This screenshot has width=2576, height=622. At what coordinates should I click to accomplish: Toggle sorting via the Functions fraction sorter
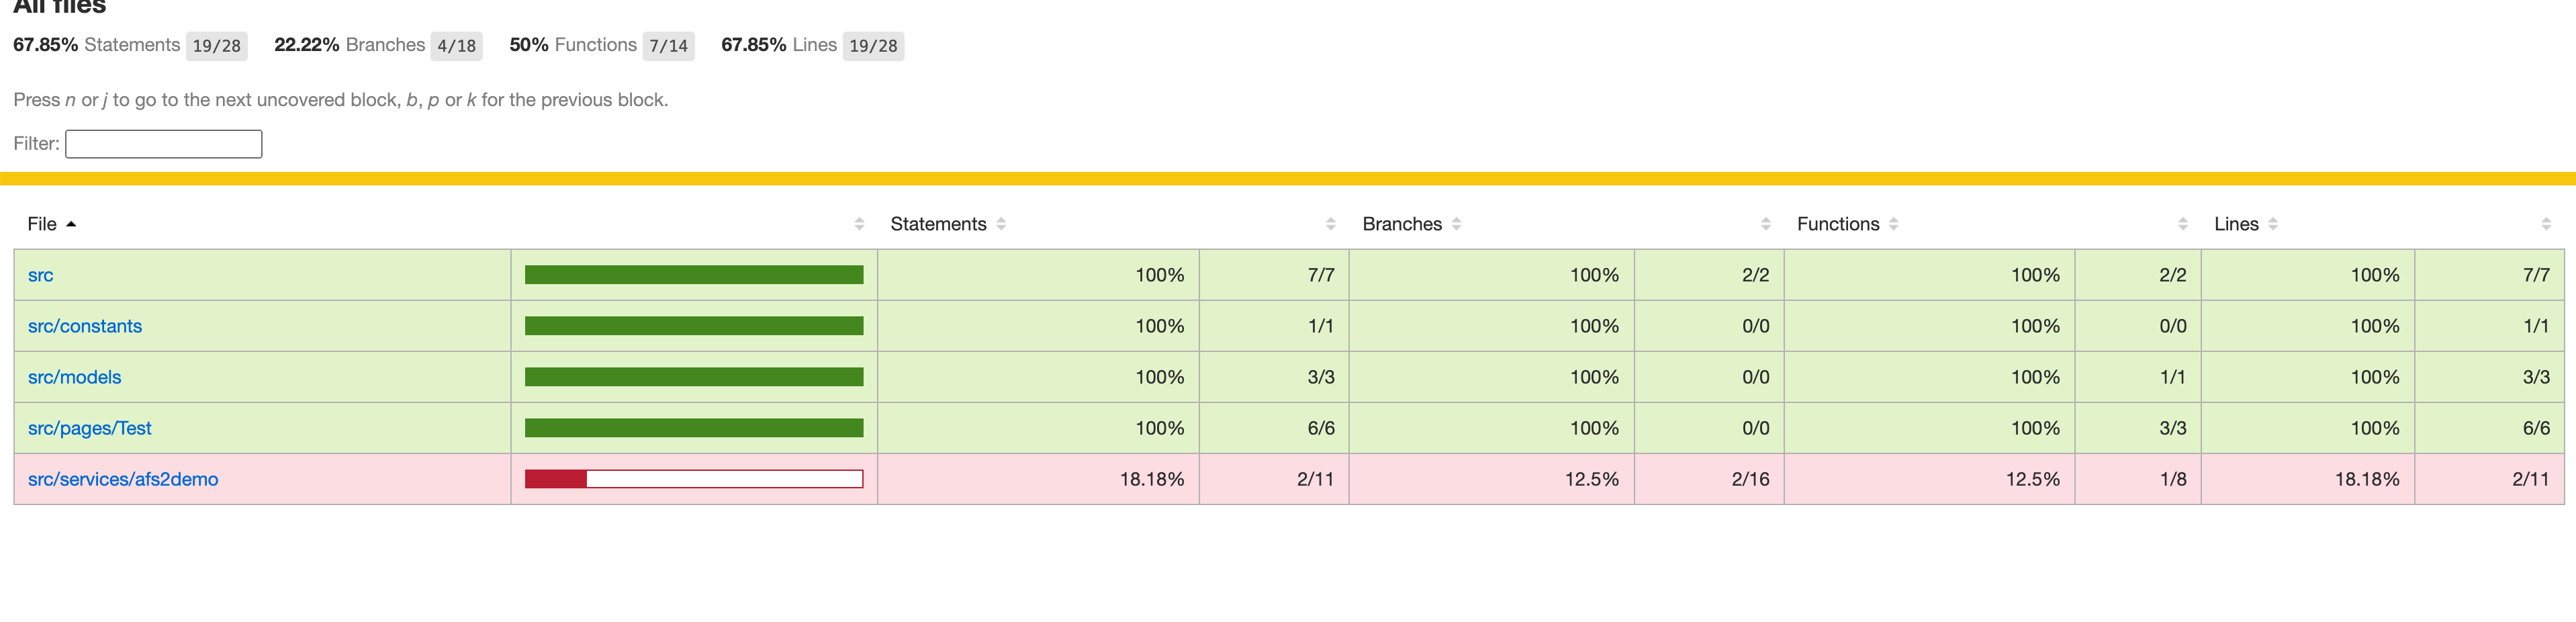click(2182, 224)
